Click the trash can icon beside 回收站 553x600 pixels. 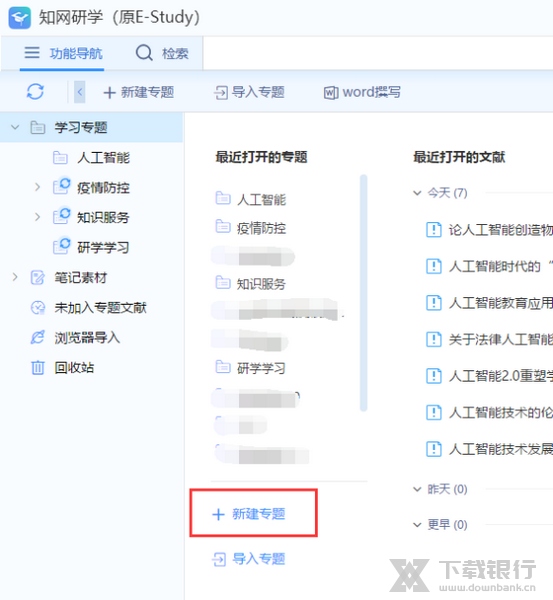pos(38,367)
